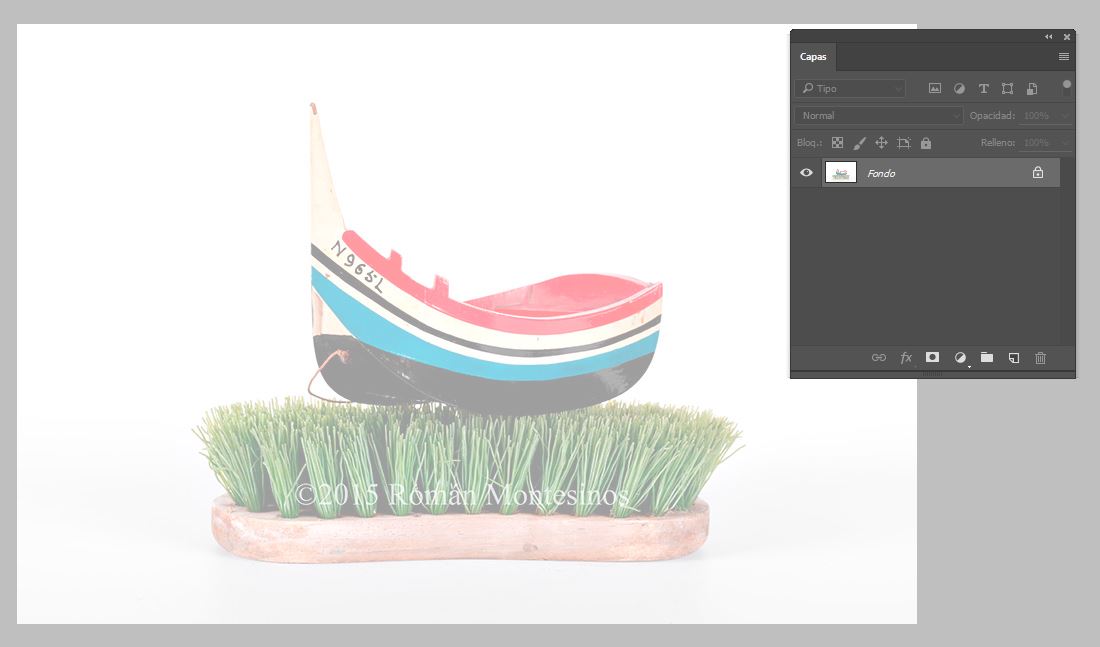
Task: Filter layers by shape layer type
Action: coord(1007,89)
